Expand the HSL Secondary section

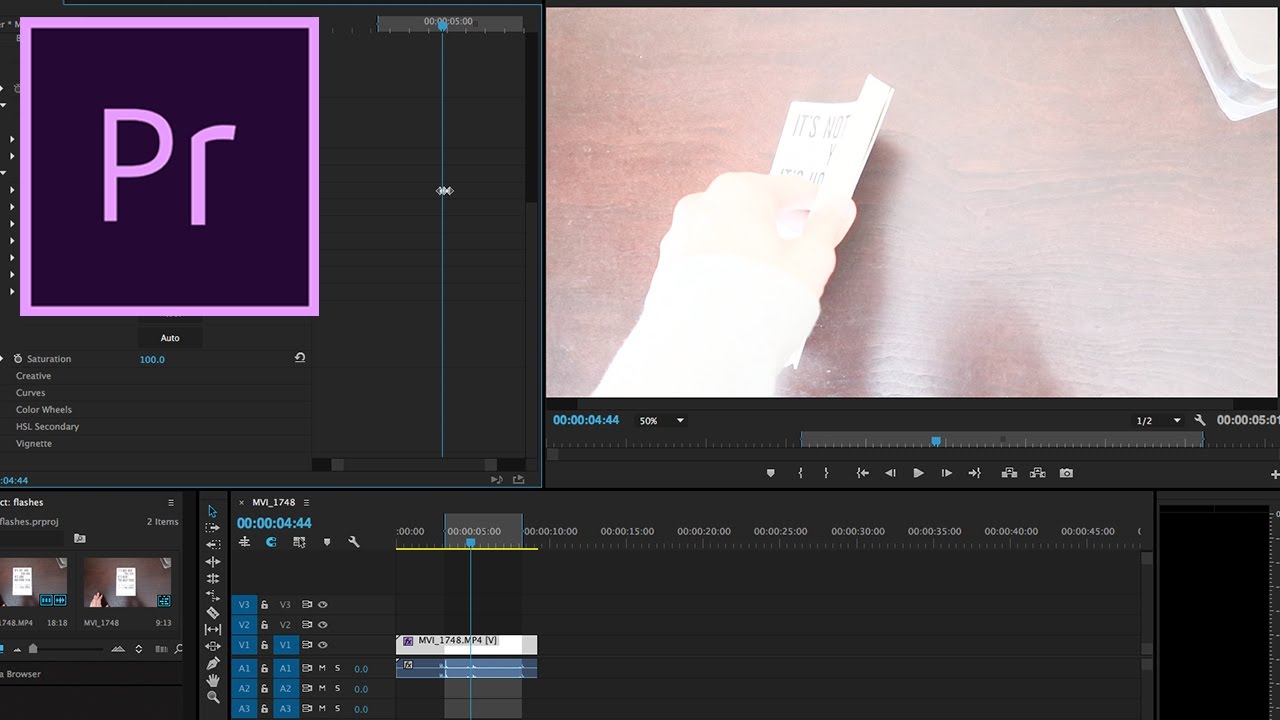47,427
